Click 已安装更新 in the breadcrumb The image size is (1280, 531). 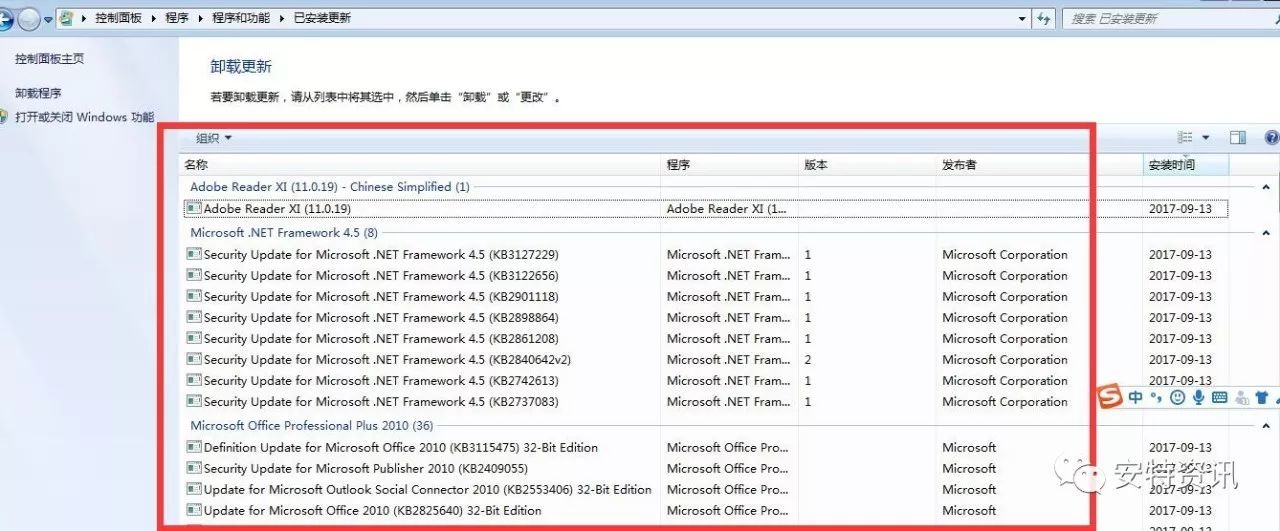tap(322, 18)
